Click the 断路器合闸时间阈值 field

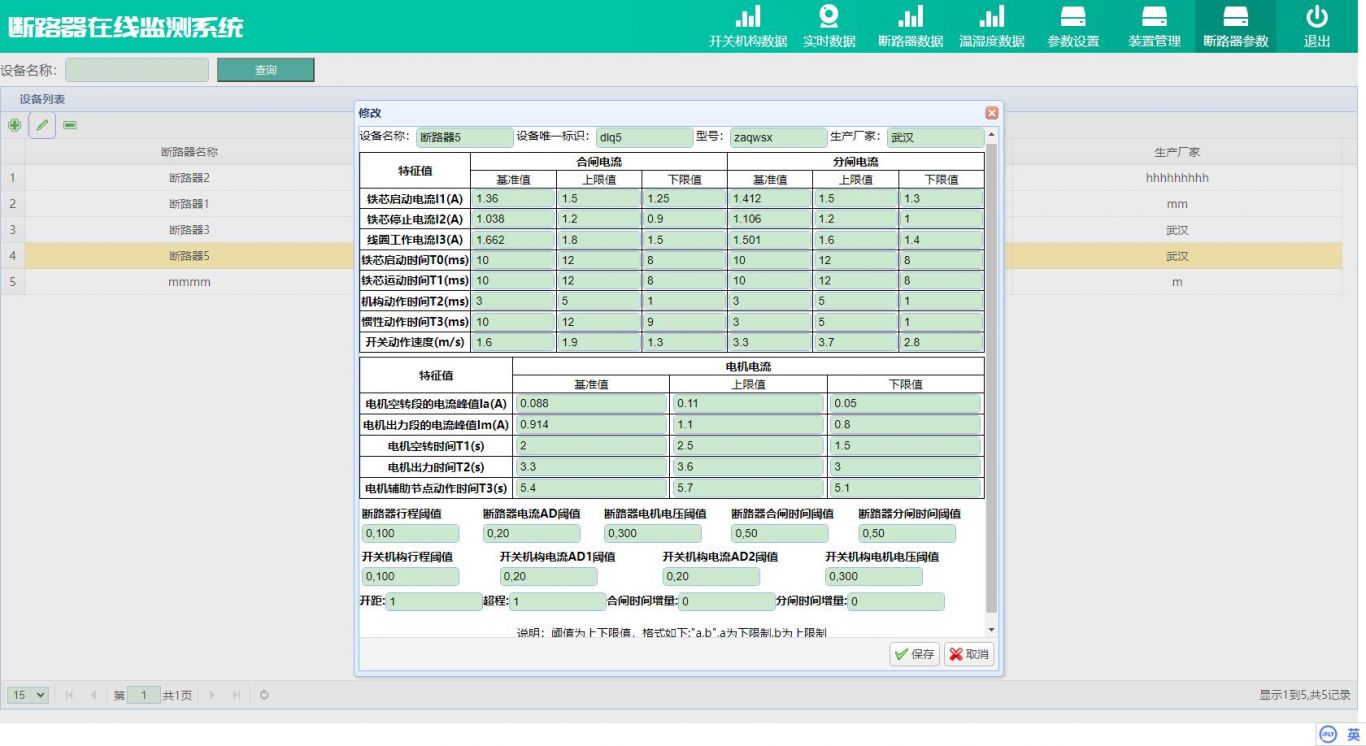point(780,533)
